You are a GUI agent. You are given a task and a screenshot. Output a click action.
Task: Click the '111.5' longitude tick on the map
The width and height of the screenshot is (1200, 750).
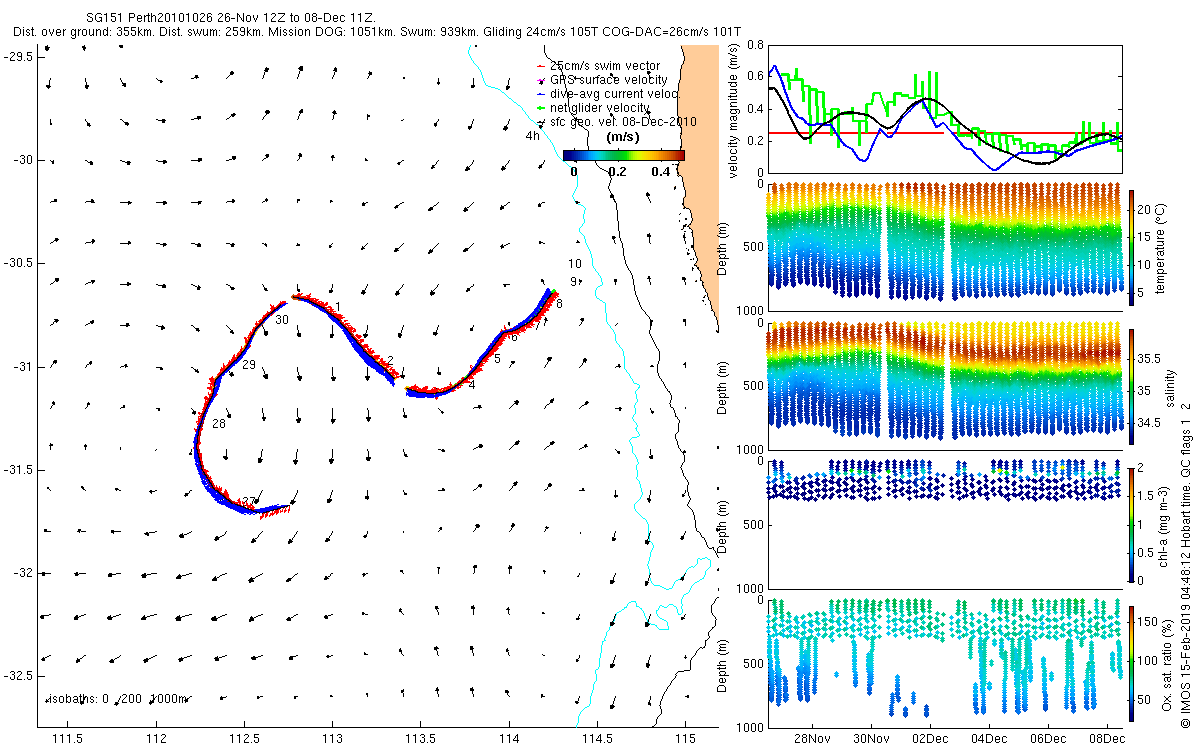(67, 739)
